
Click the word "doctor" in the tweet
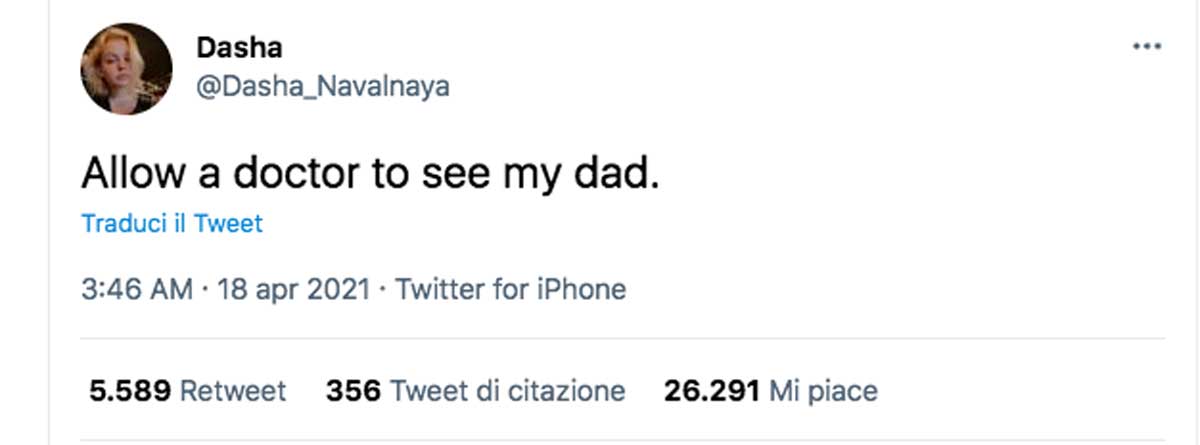click(x=297, y=174)
